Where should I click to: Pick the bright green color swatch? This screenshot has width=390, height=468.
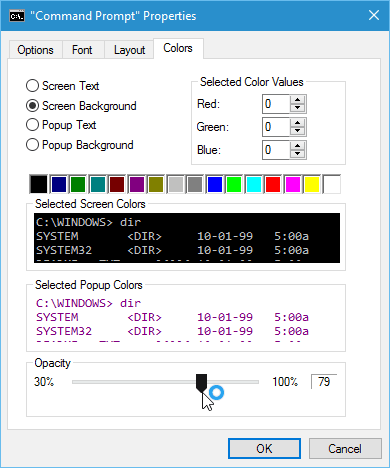tap(234, 184)
